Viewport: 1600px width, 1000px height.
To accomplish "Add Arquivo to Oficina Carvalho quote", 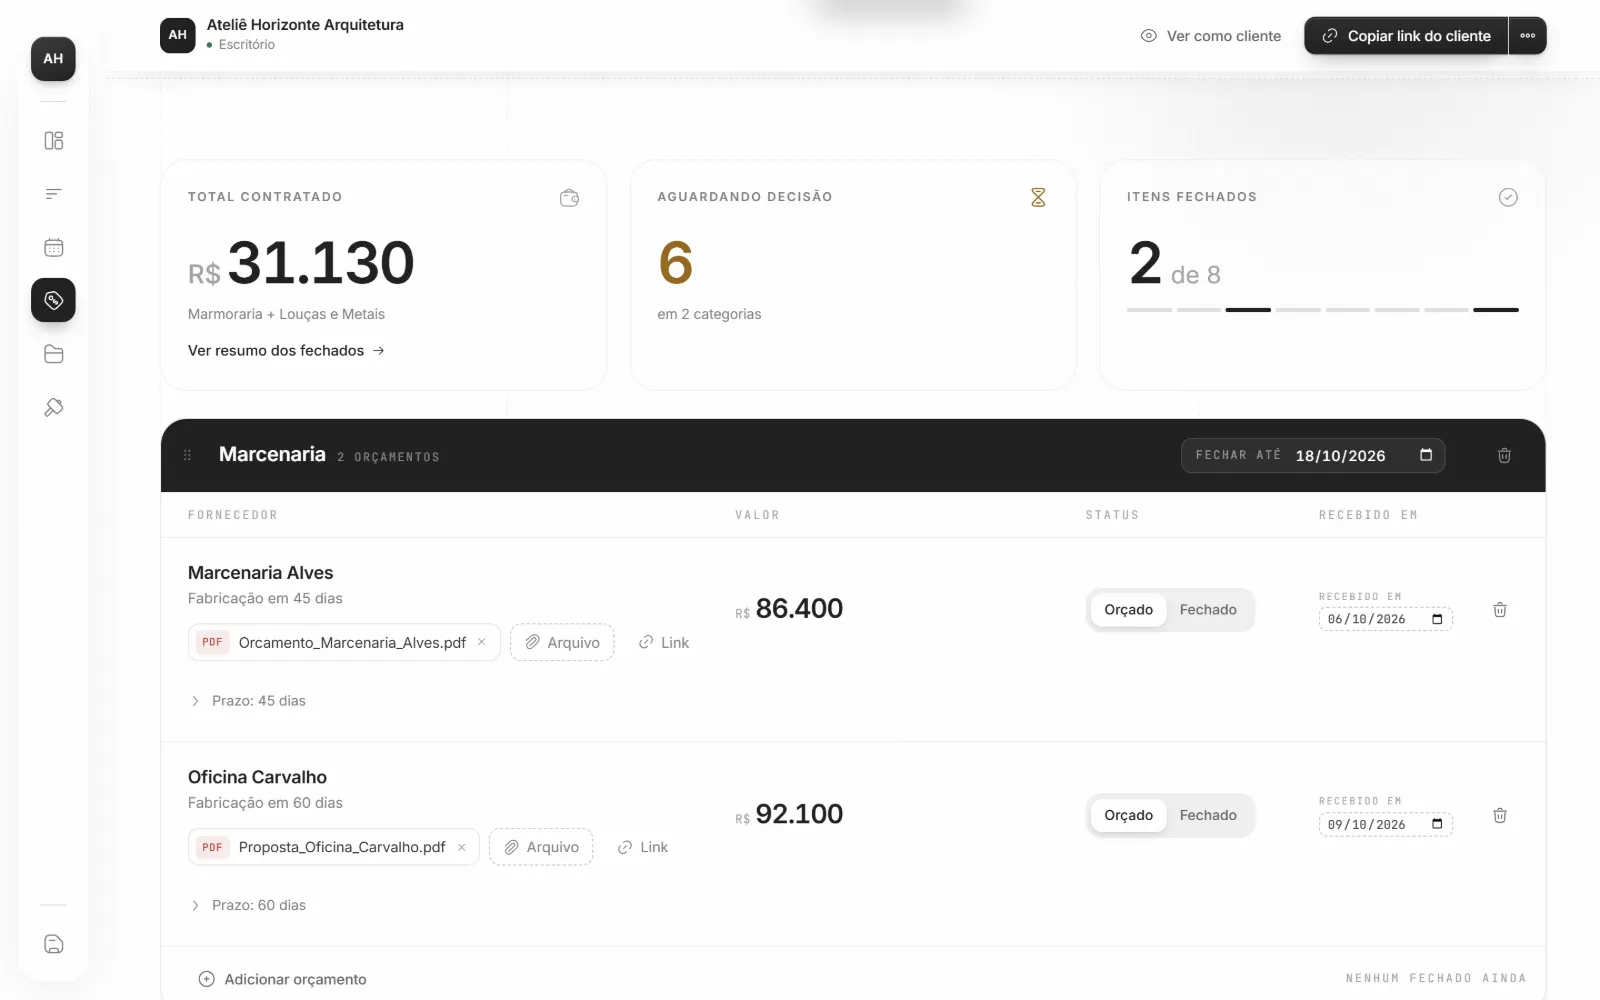I will tap(541, 847).
